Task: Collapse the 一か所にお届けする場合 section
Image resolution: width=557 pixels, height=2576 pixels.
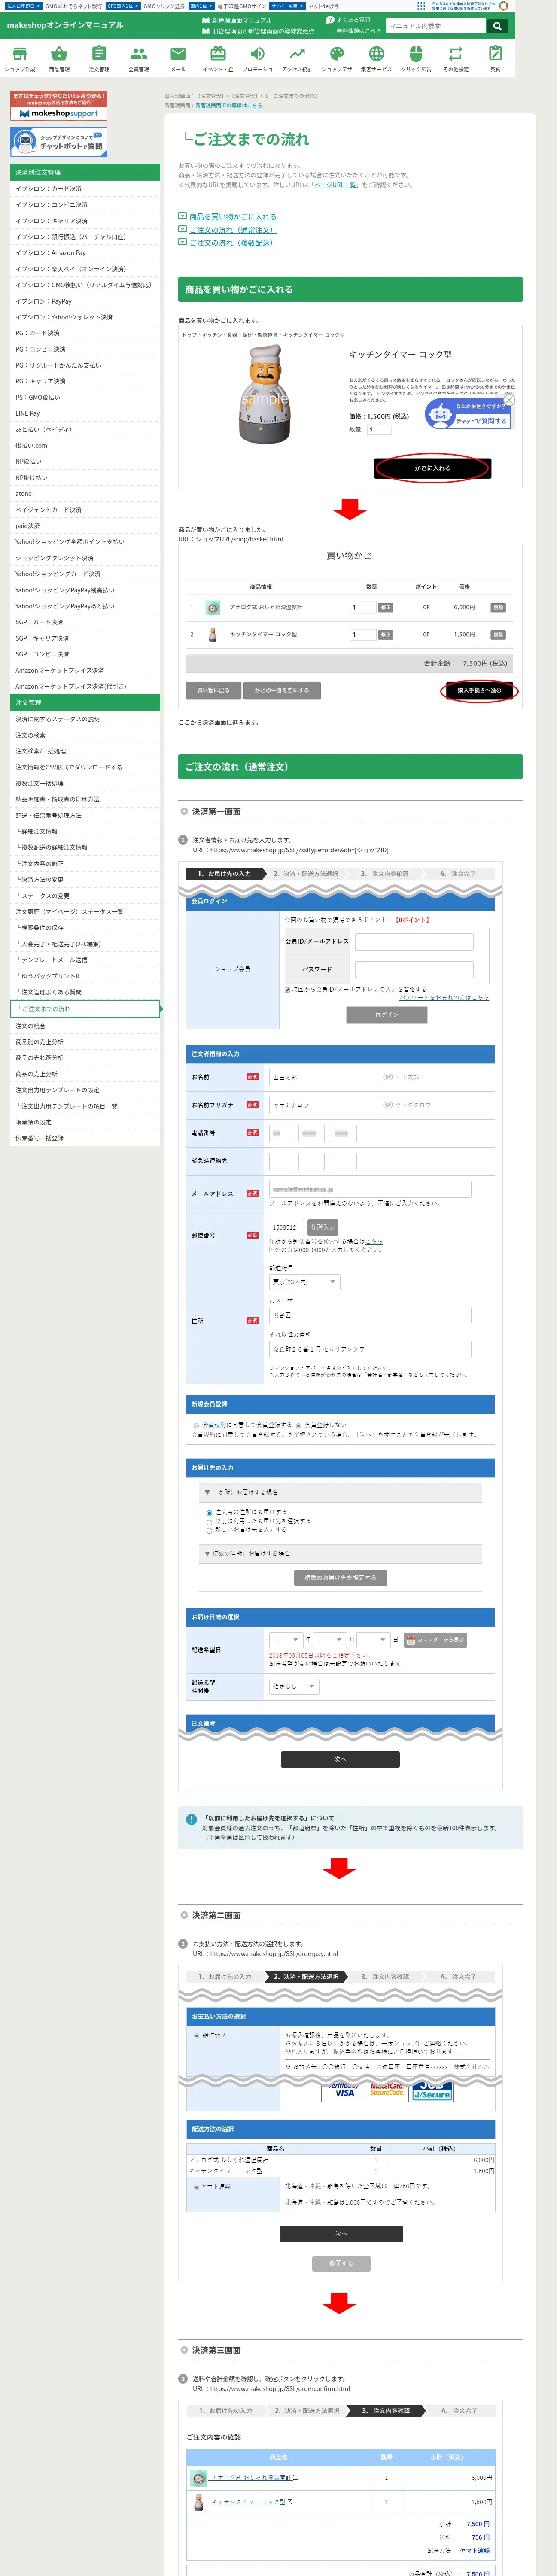Action: click(341, 1492)
